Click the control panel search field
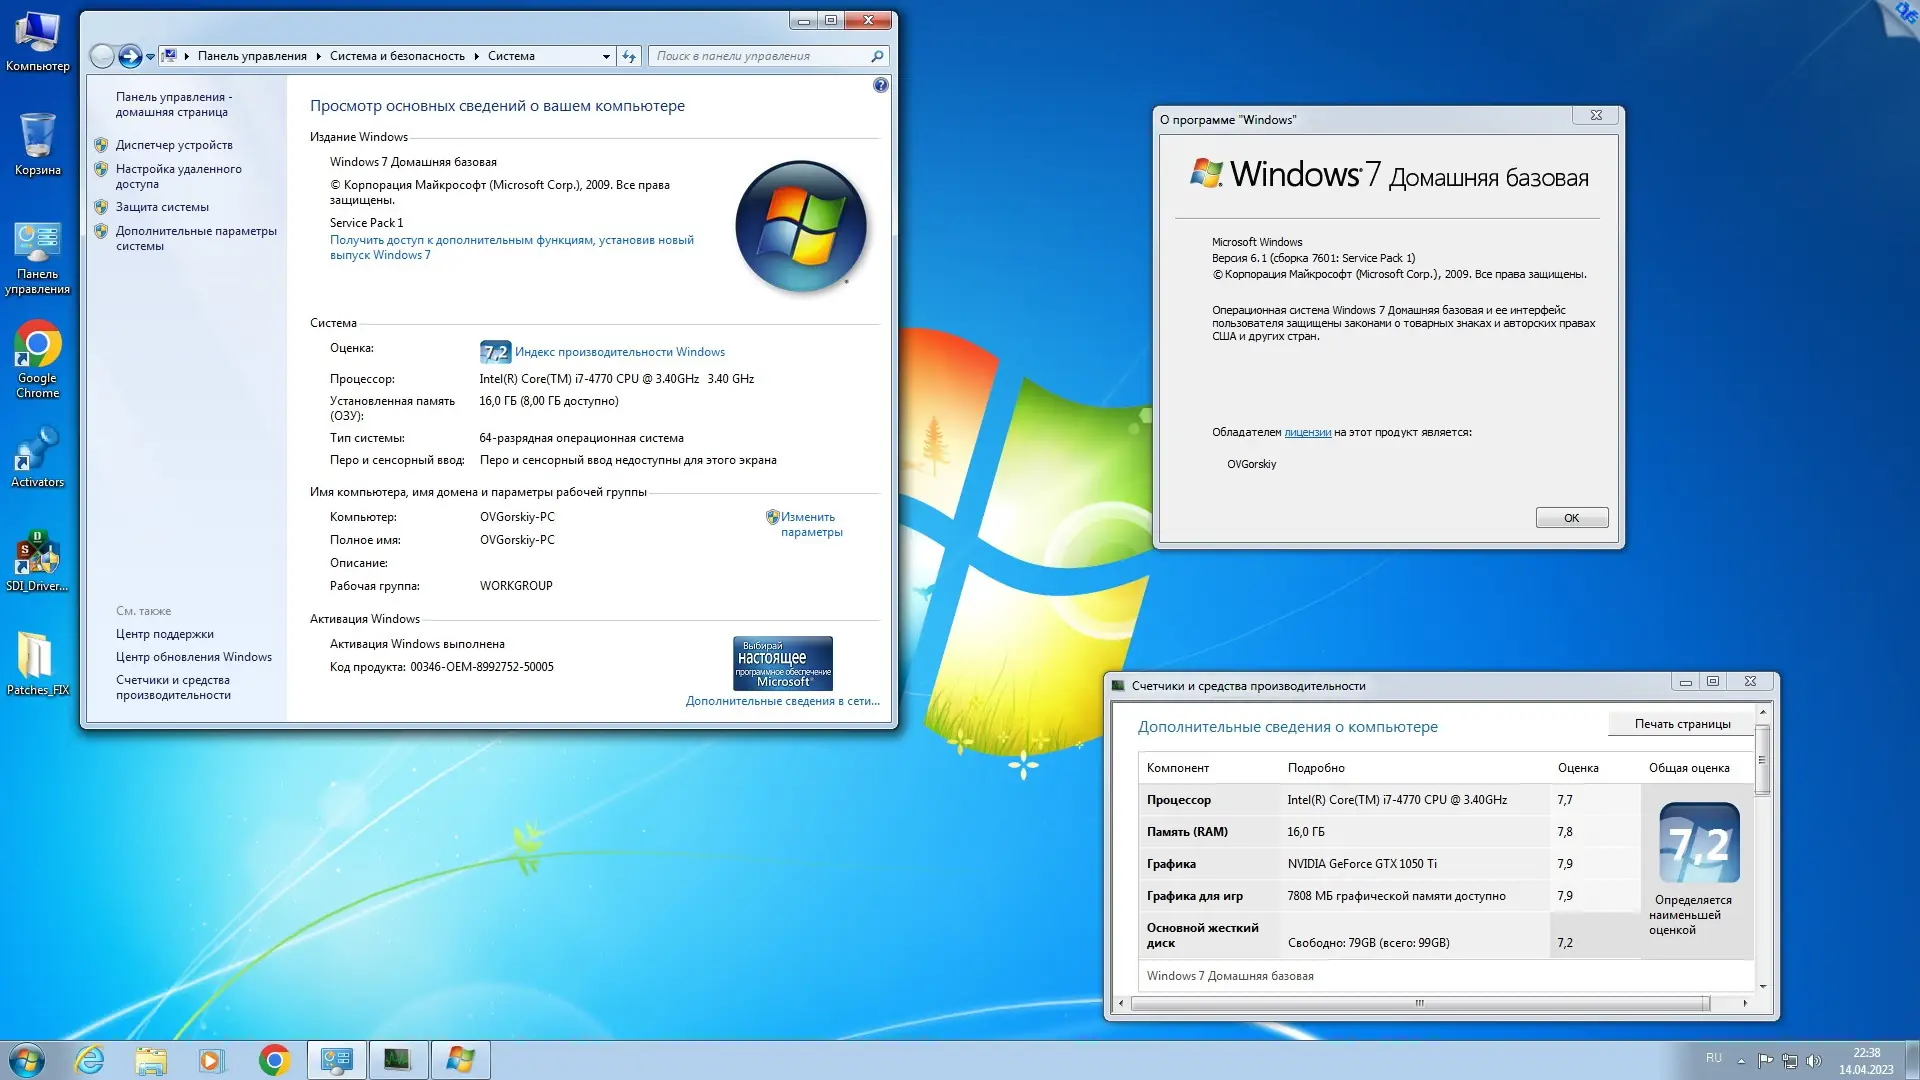Image resolution: width=1920 pixels, height=1080 pixels. [x=760, y=56]
